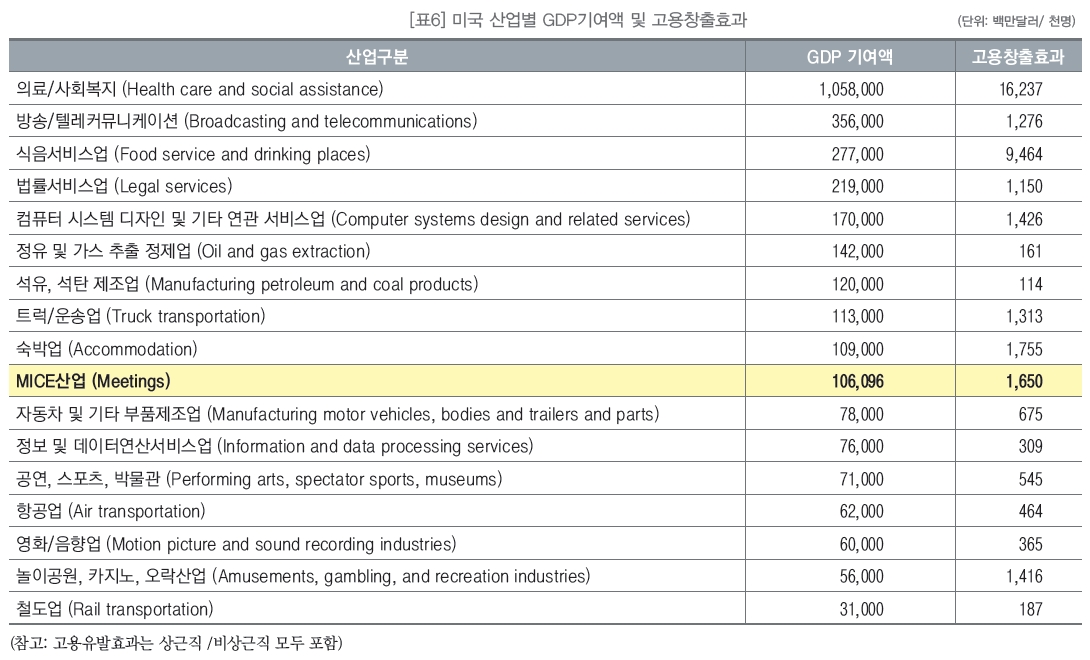Click GDP value 78,000
The height and width of the screenshot is (660, 1090).
click(x=861, y=414)
